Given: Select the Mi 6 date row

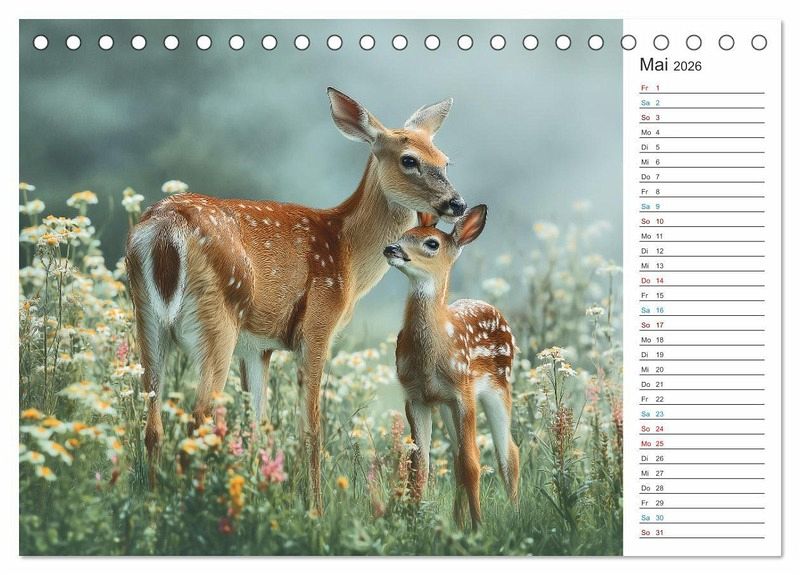Looking at the screenshot, I should 700,162.
